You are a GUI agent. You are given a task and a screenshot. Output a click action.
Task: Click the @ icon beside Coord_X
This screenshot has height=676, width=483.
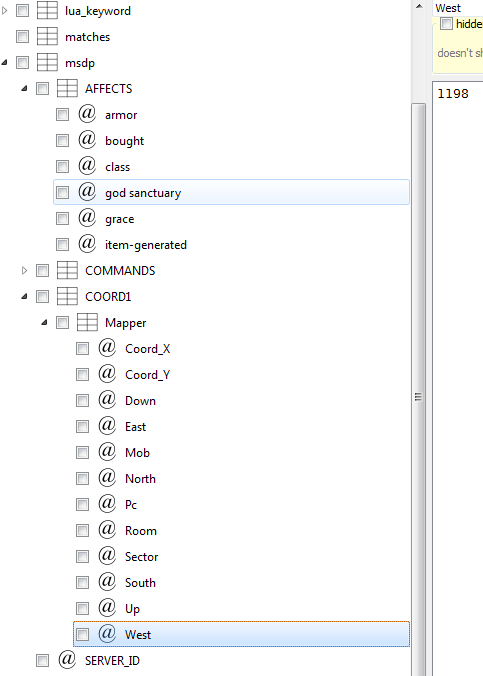coord(107,348)
